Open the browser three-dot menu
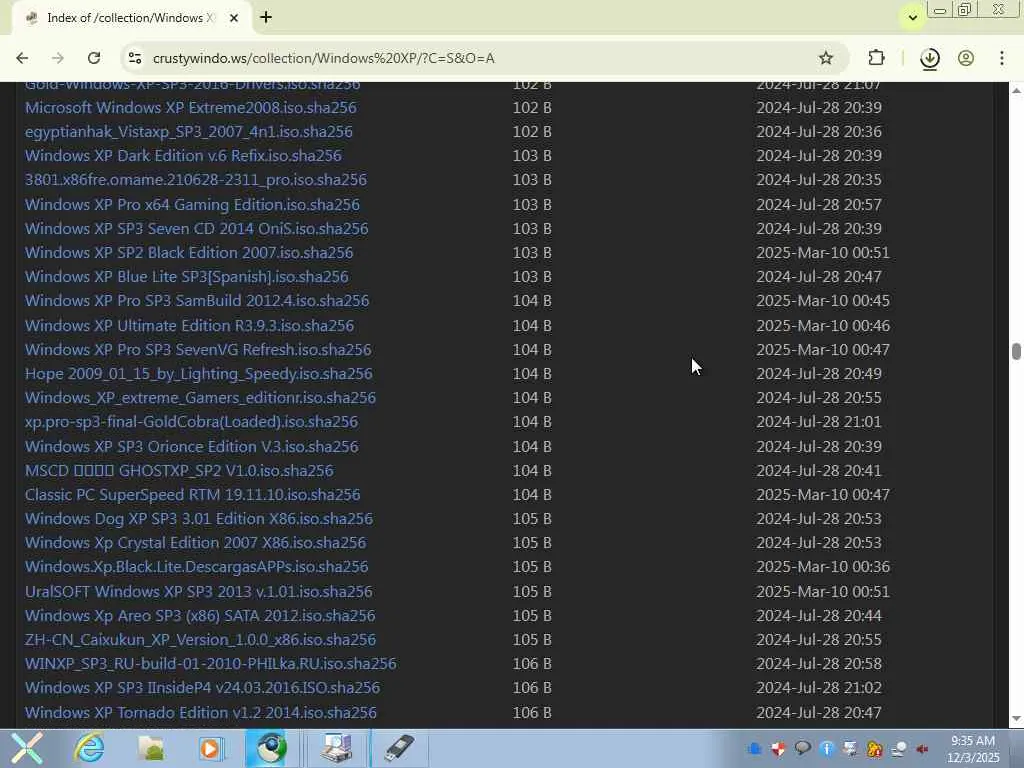 coord(1001,58)
